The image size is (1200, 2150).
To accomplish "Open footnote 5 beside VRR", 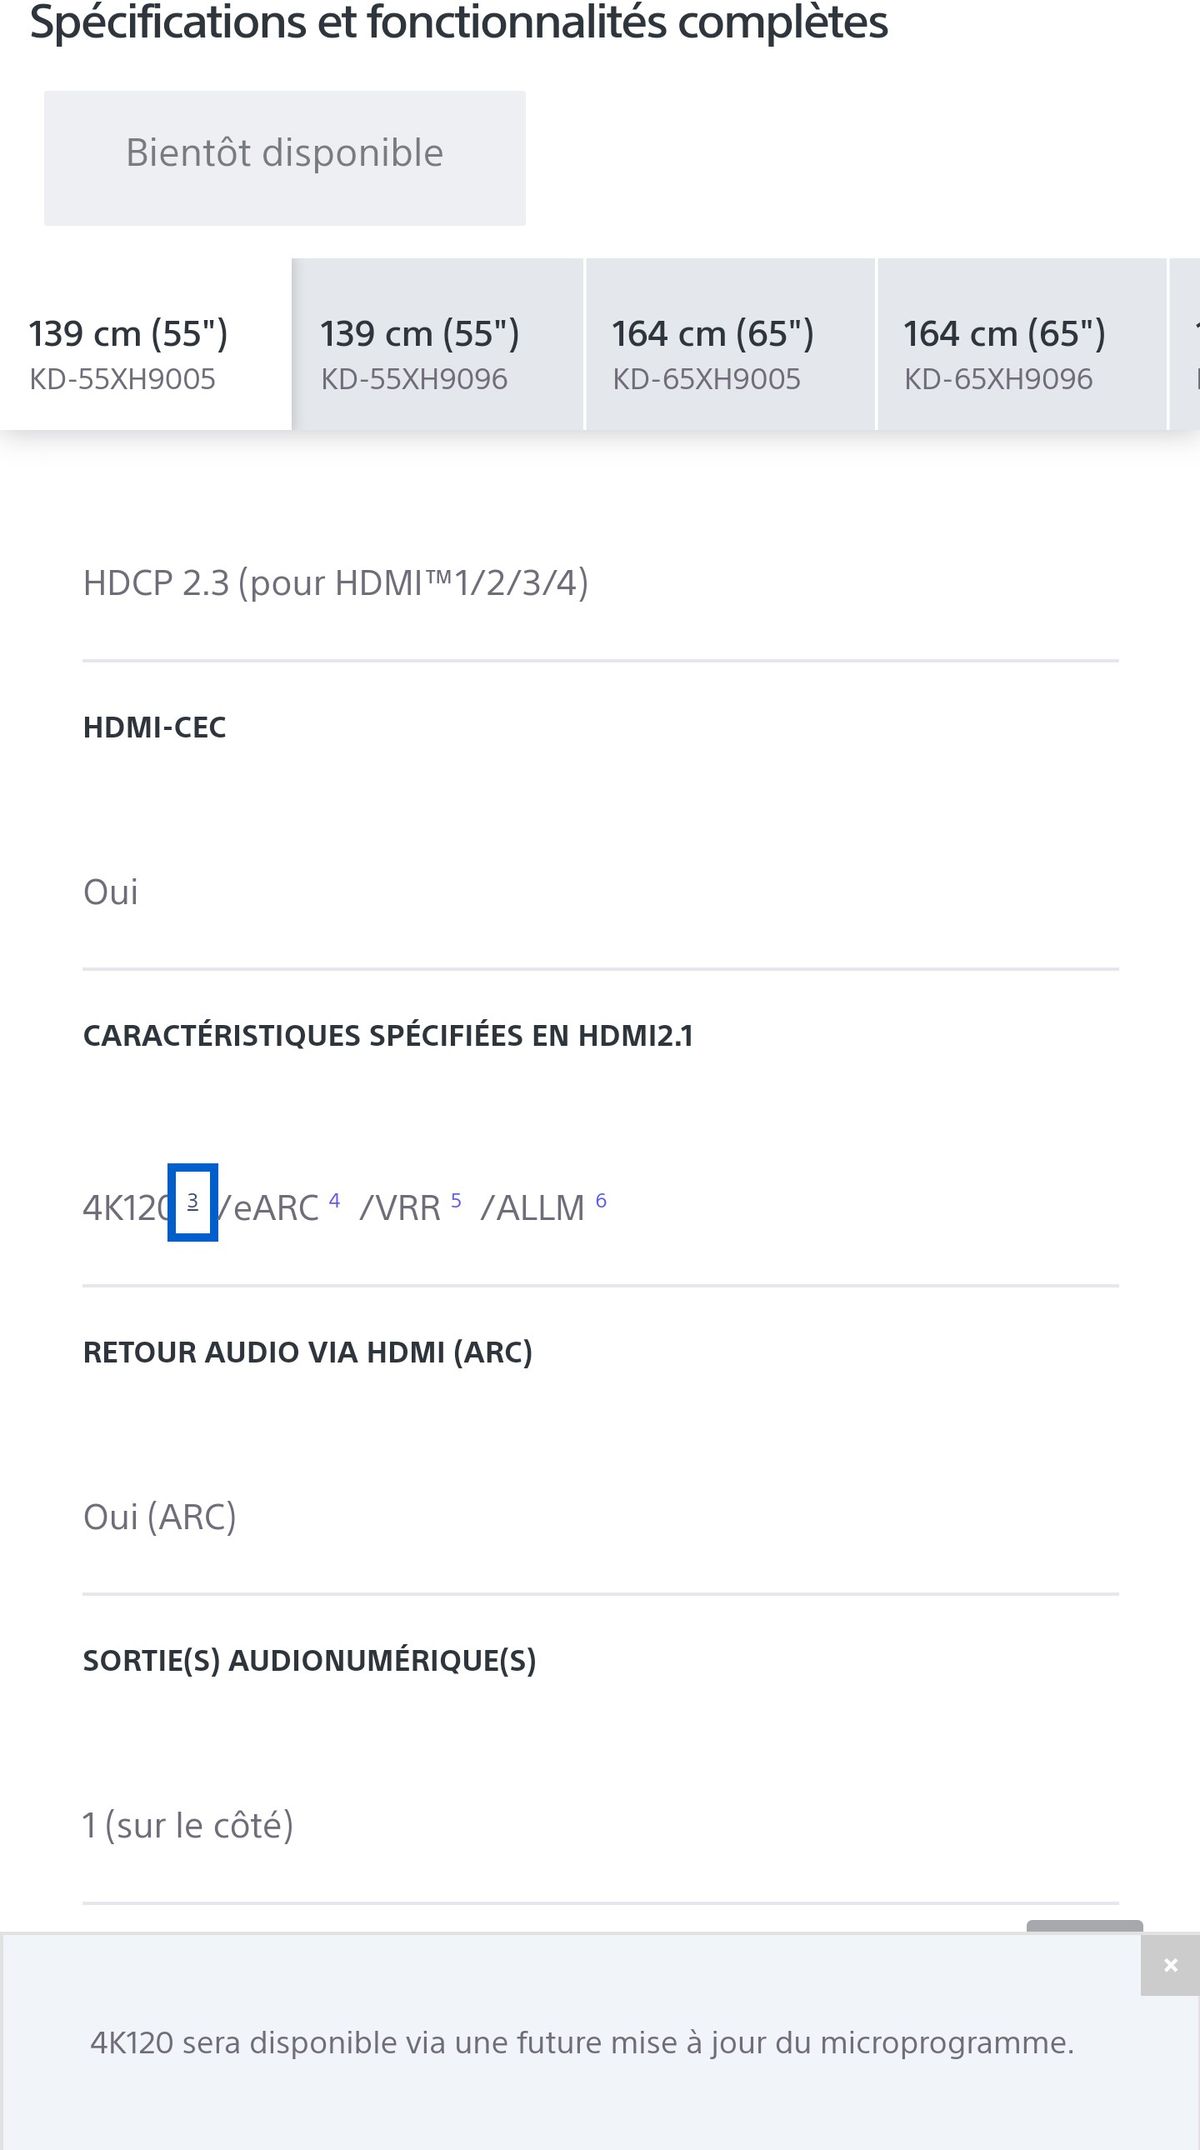I will click(x=456, y=1200).
